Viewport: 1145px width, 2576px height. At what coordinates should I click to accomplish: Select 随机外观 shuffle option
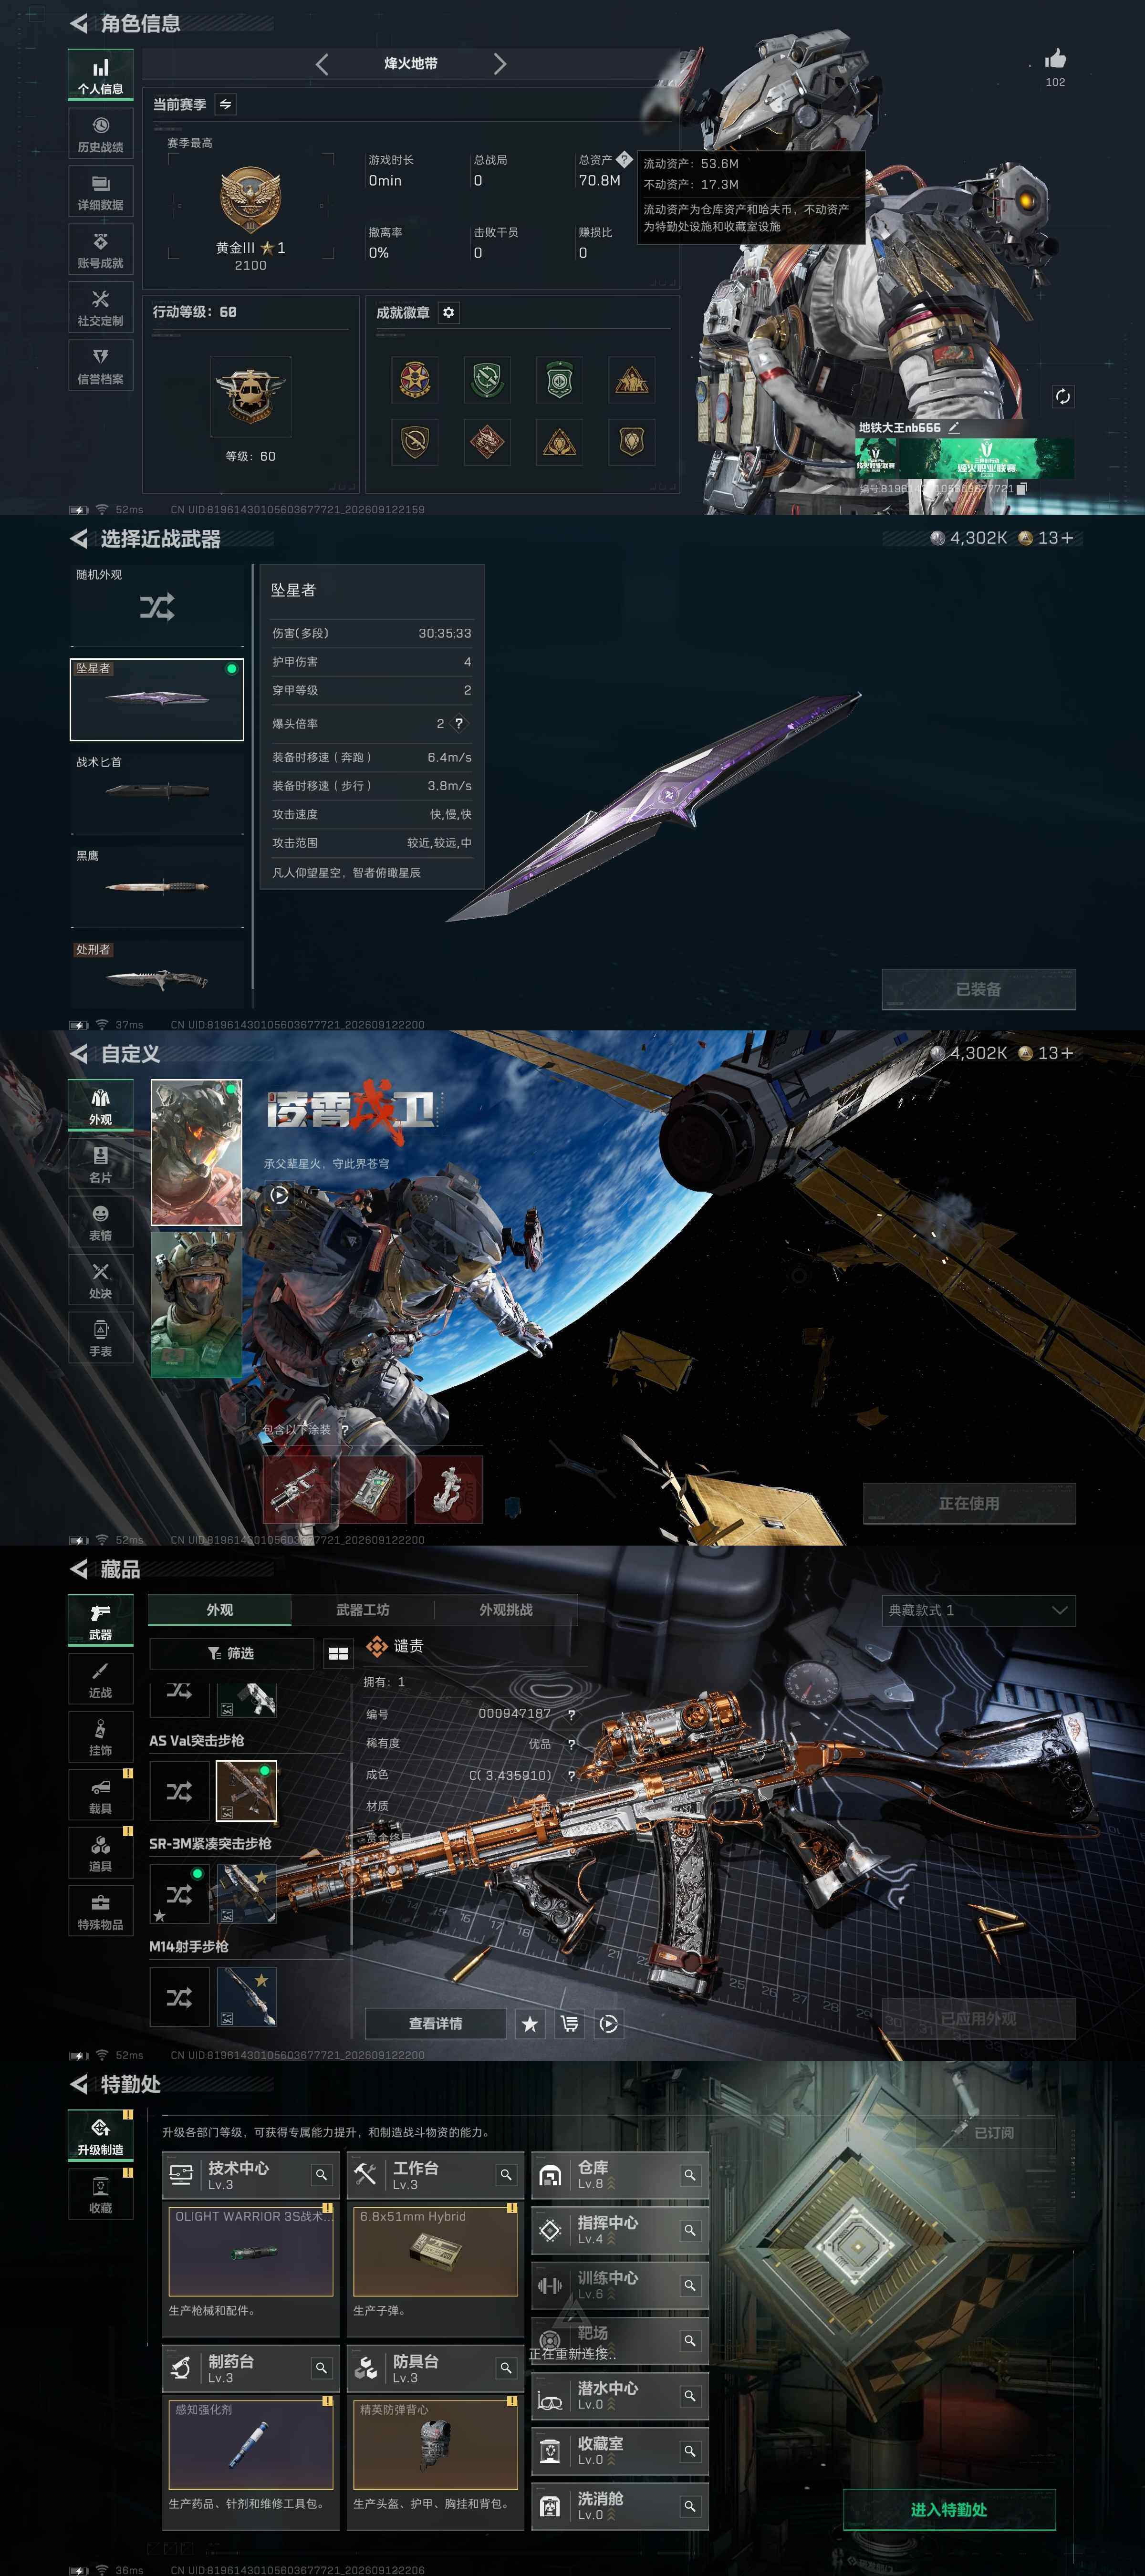pyautogui.click(x=157, y=605)
